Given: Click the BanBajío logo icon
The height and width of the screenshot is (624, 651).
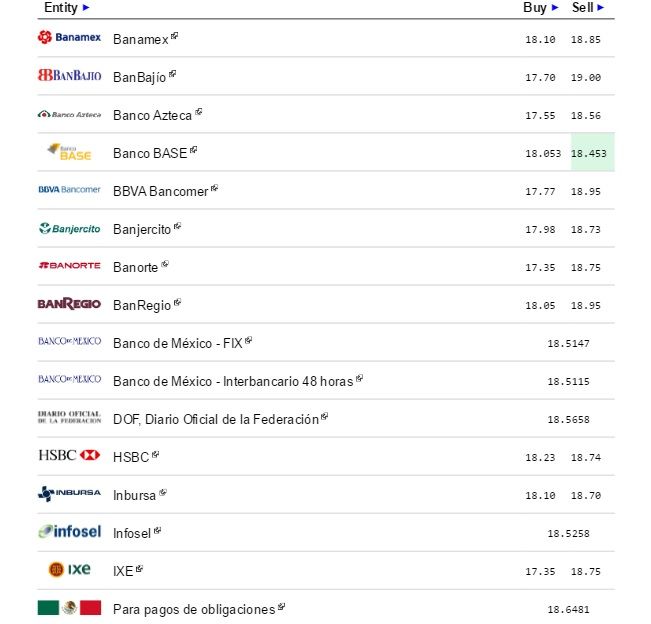Looking at the screenshot, I should tap(69, 76).
